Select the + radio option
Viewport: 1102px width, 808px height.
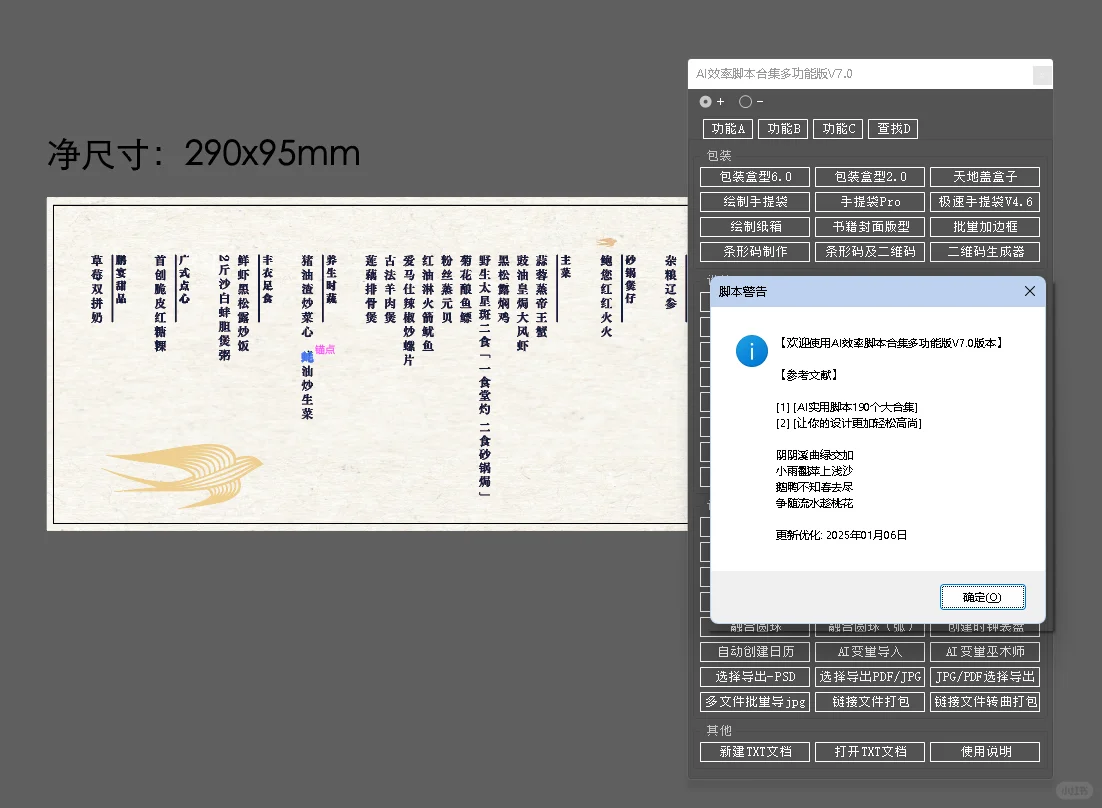[x=705, y=101]
